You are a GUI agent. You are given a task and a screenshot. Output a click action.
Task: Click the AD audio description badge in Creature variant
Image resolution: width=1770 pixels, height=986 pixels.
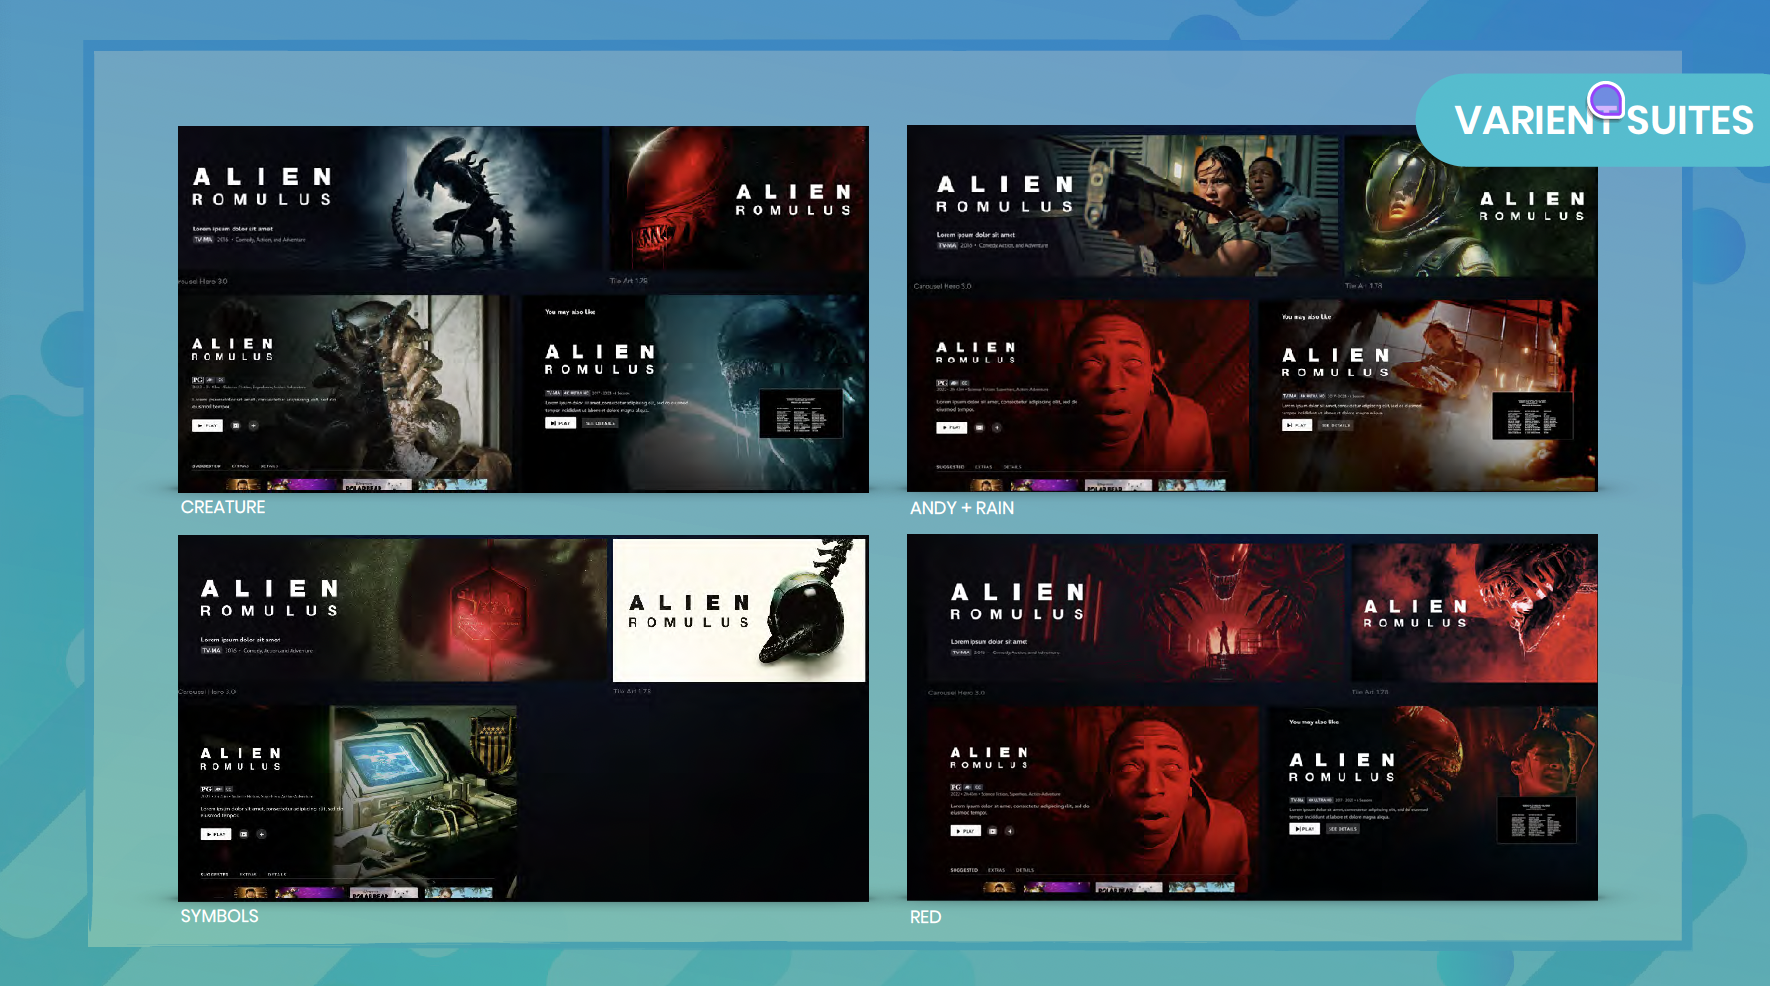(210, 378)
